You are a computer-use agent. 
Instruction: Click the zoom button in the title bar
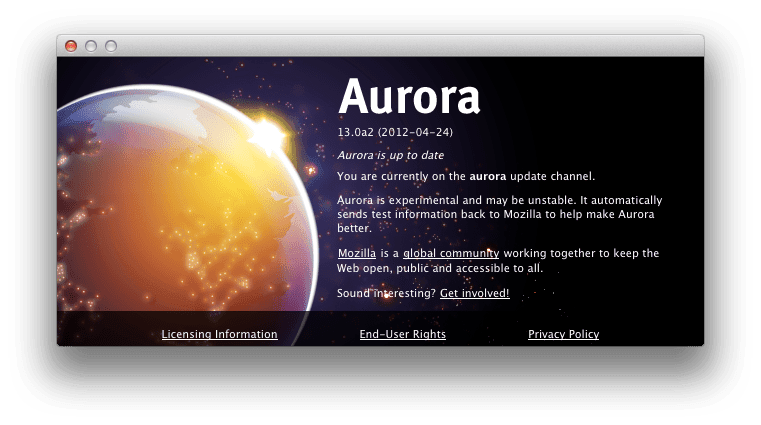111,46
